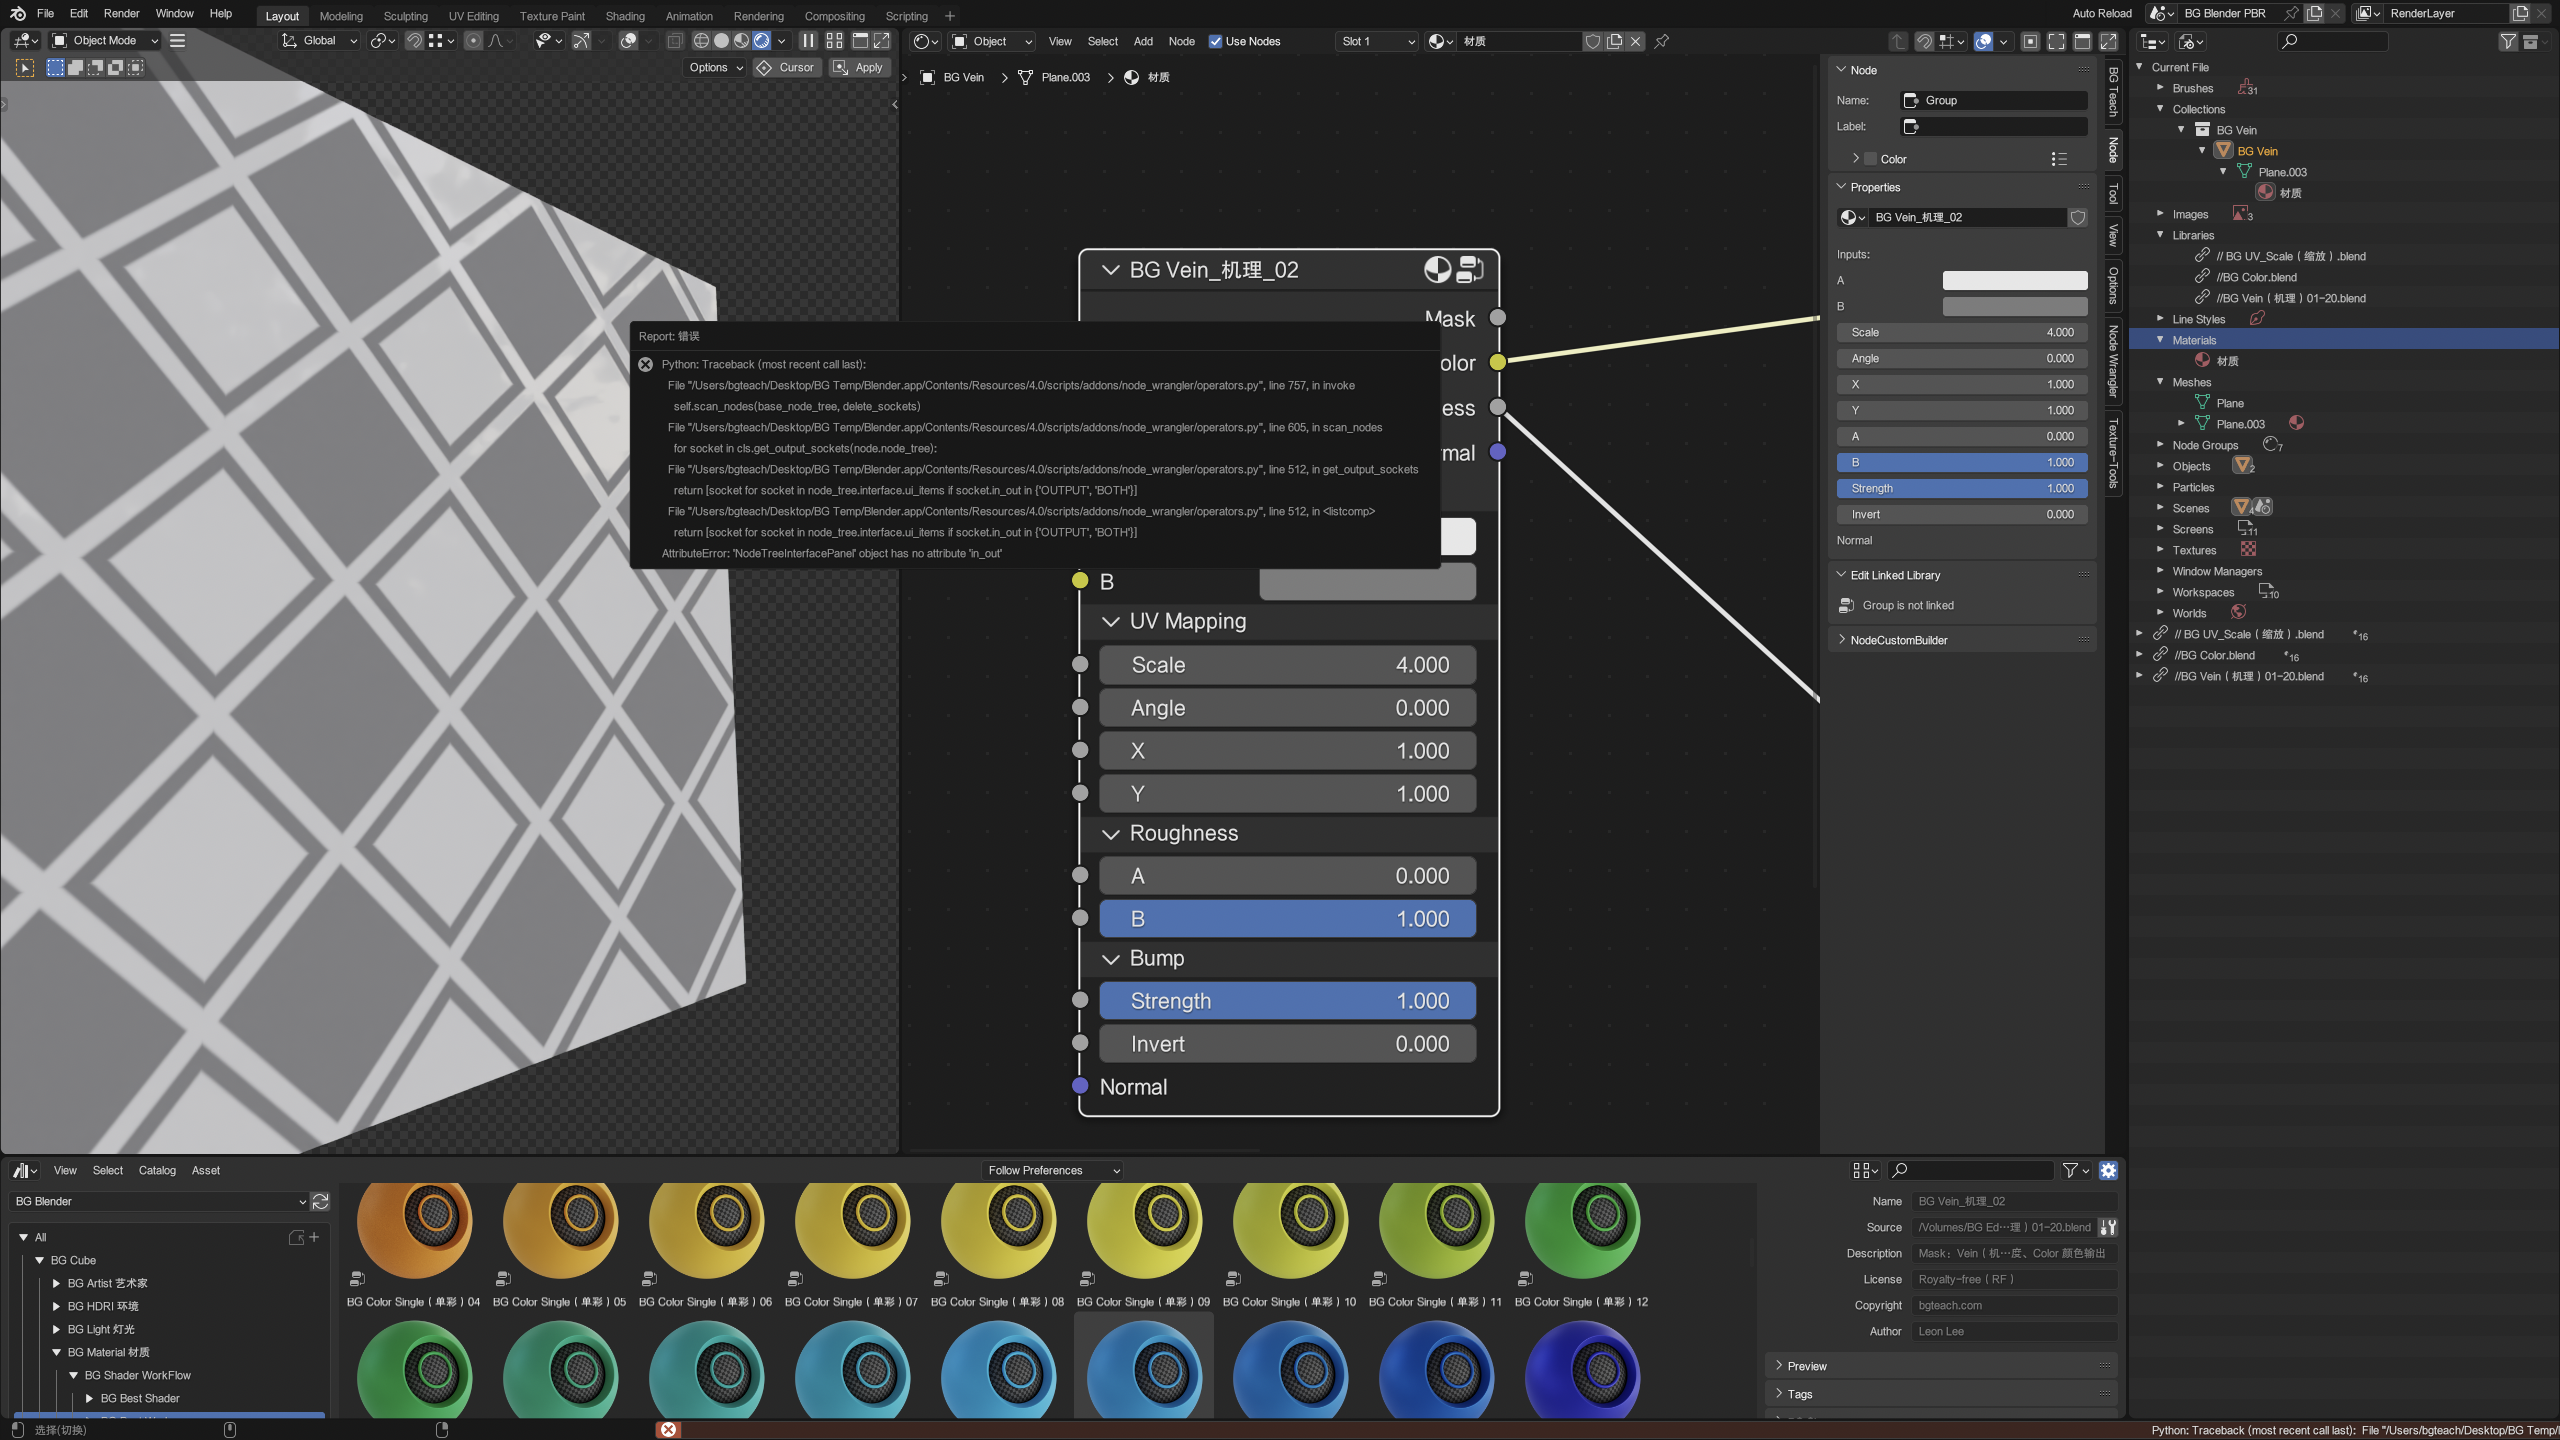Click the node group icon on BG Vein node header
Image resolution: width=2560 pixels, height=1440 pixels.
coord(1469,270)
